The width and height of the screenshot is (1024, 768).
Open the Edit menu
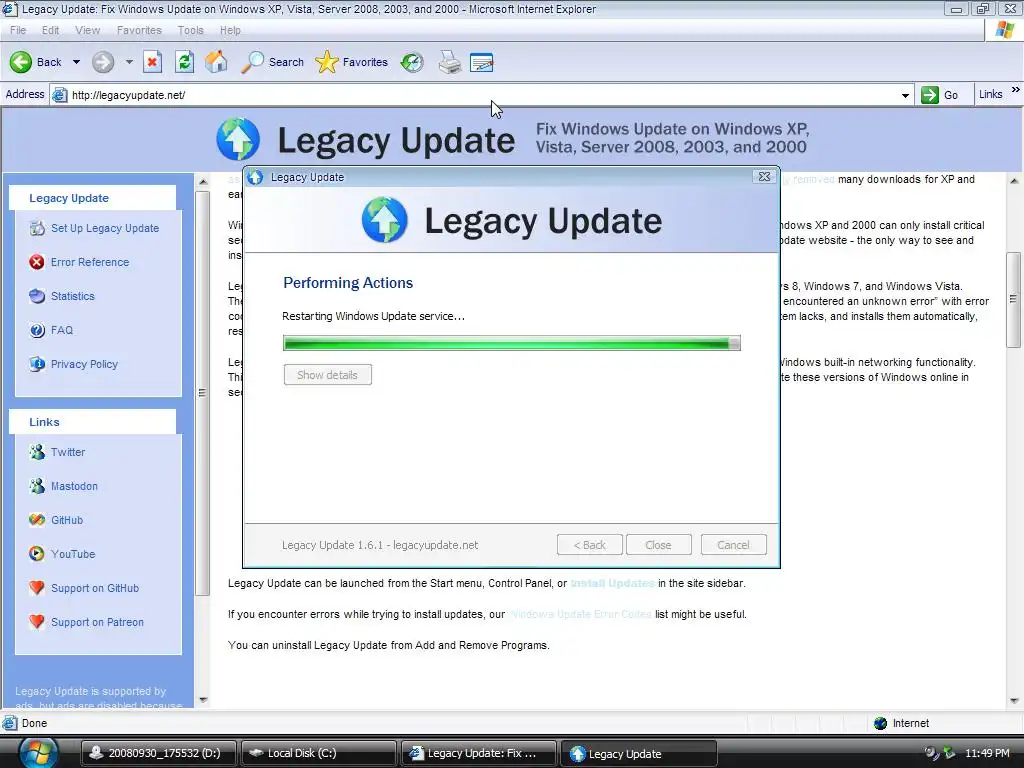tap(50, 30)
